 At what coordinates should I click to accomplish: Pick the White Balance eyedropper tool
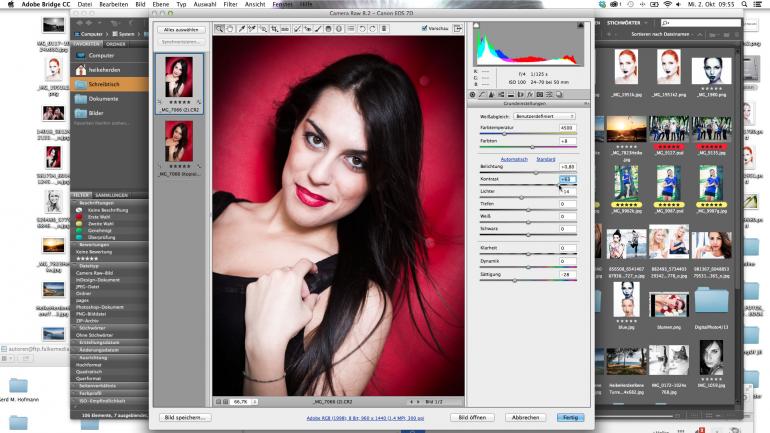[x=242, y=29]
